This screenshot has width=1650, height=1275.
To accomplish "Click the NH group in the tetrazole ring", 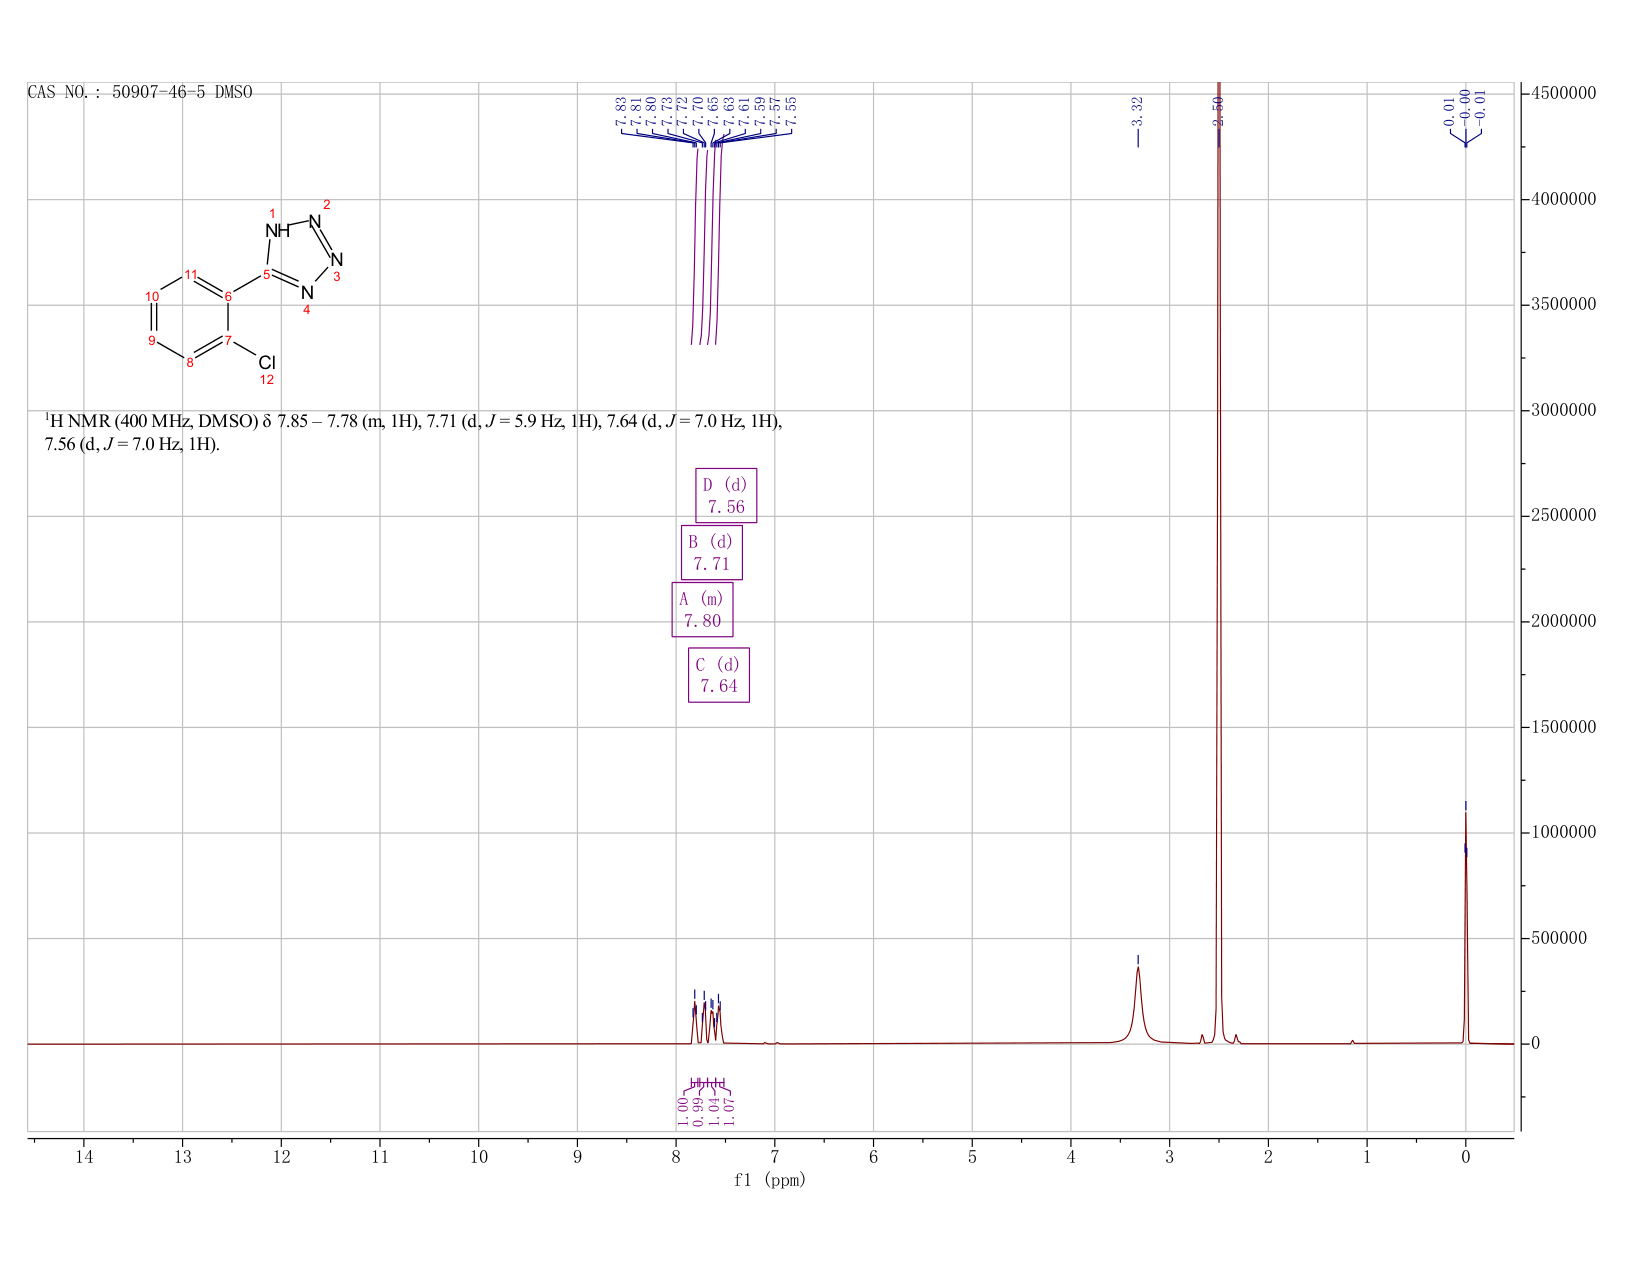I will [277, 230].
